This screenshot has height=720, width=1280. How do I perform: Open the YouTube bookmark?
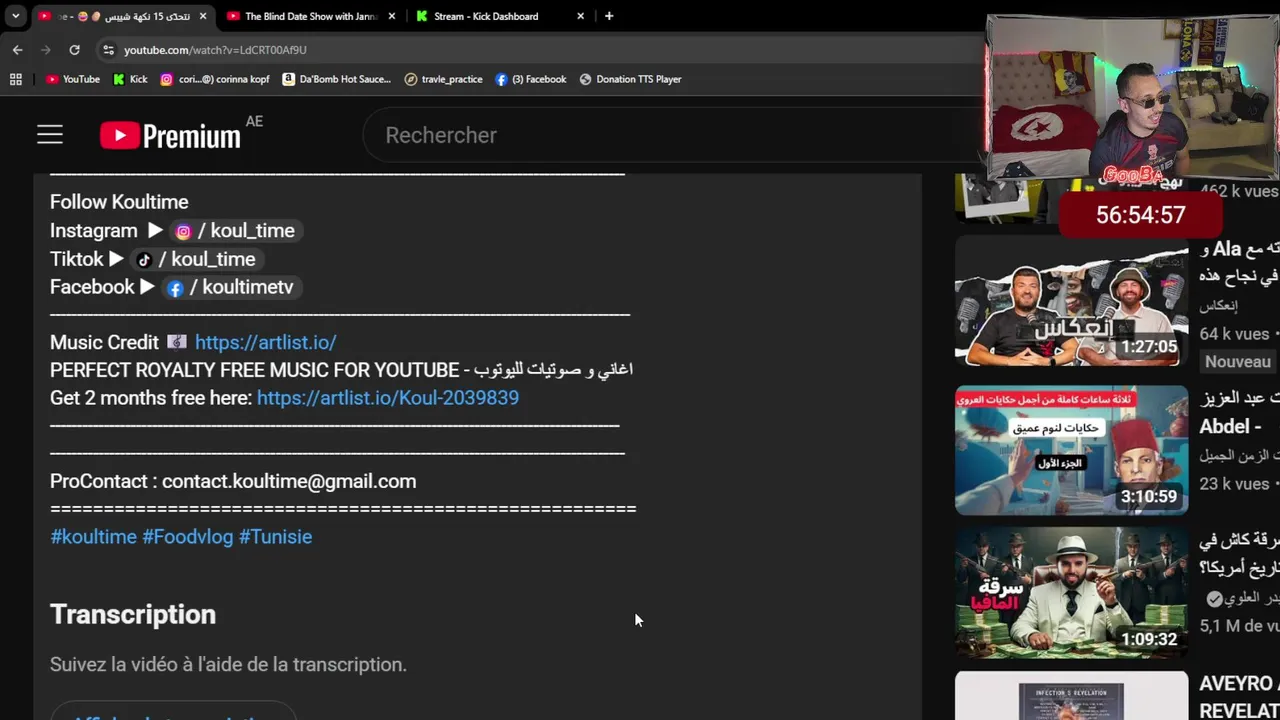point(73,79)
